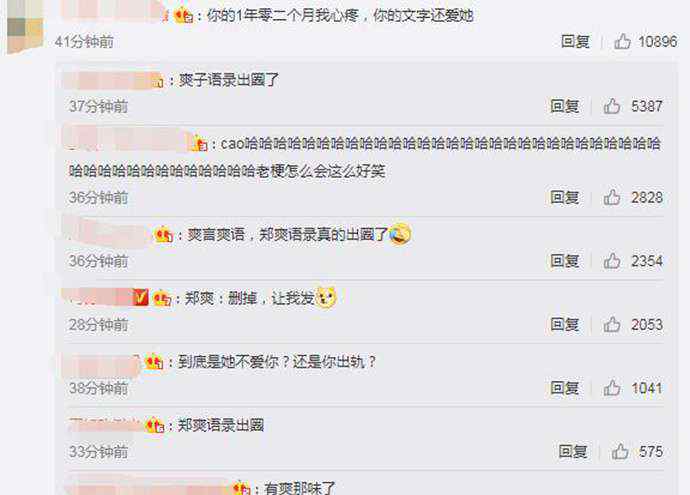Click thumbs-up on the 2828-likes comment
Image resolution: width=690 pixels, height=495 pixels.
[612, 198]
